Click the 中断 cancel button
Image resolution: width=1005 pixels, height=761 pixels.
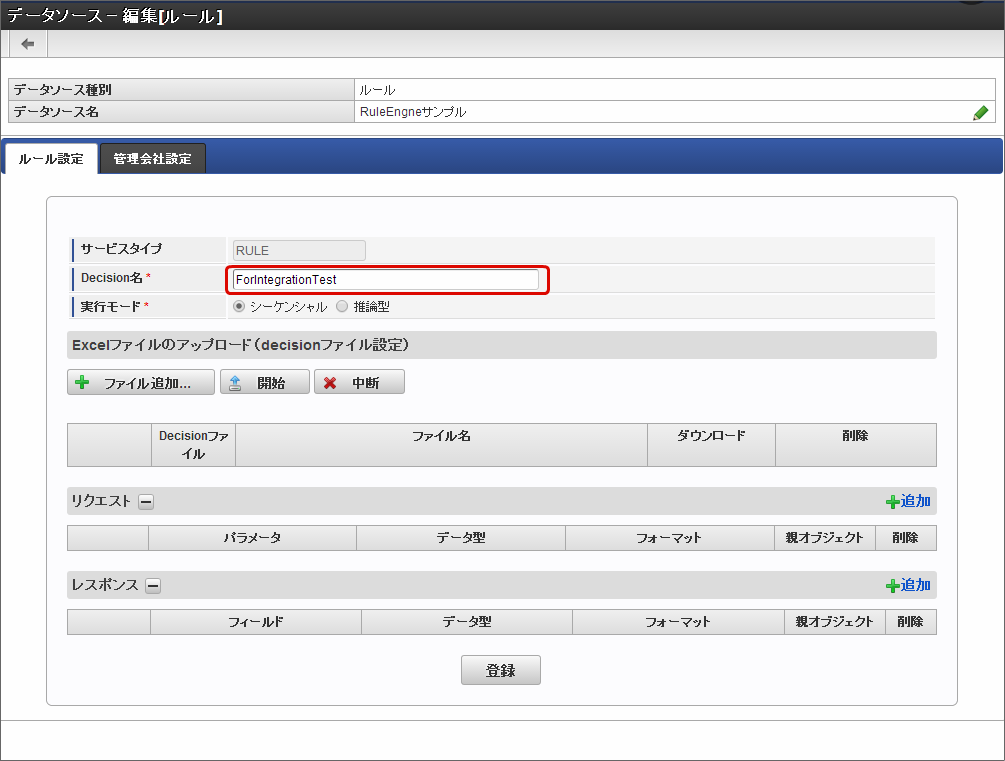pyautogui.click(x=360, y=383)
